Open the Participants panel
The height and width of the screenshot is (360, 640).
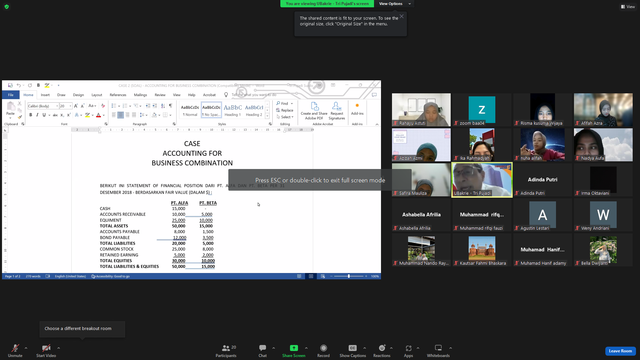pos(226,350)
